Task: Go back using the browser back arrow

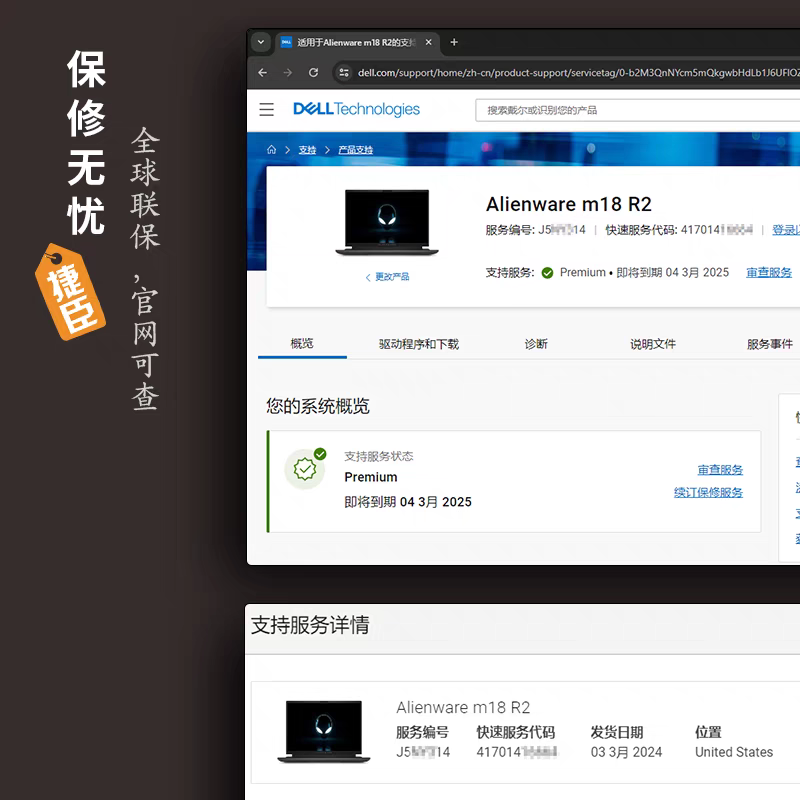Action: point(263,73)
